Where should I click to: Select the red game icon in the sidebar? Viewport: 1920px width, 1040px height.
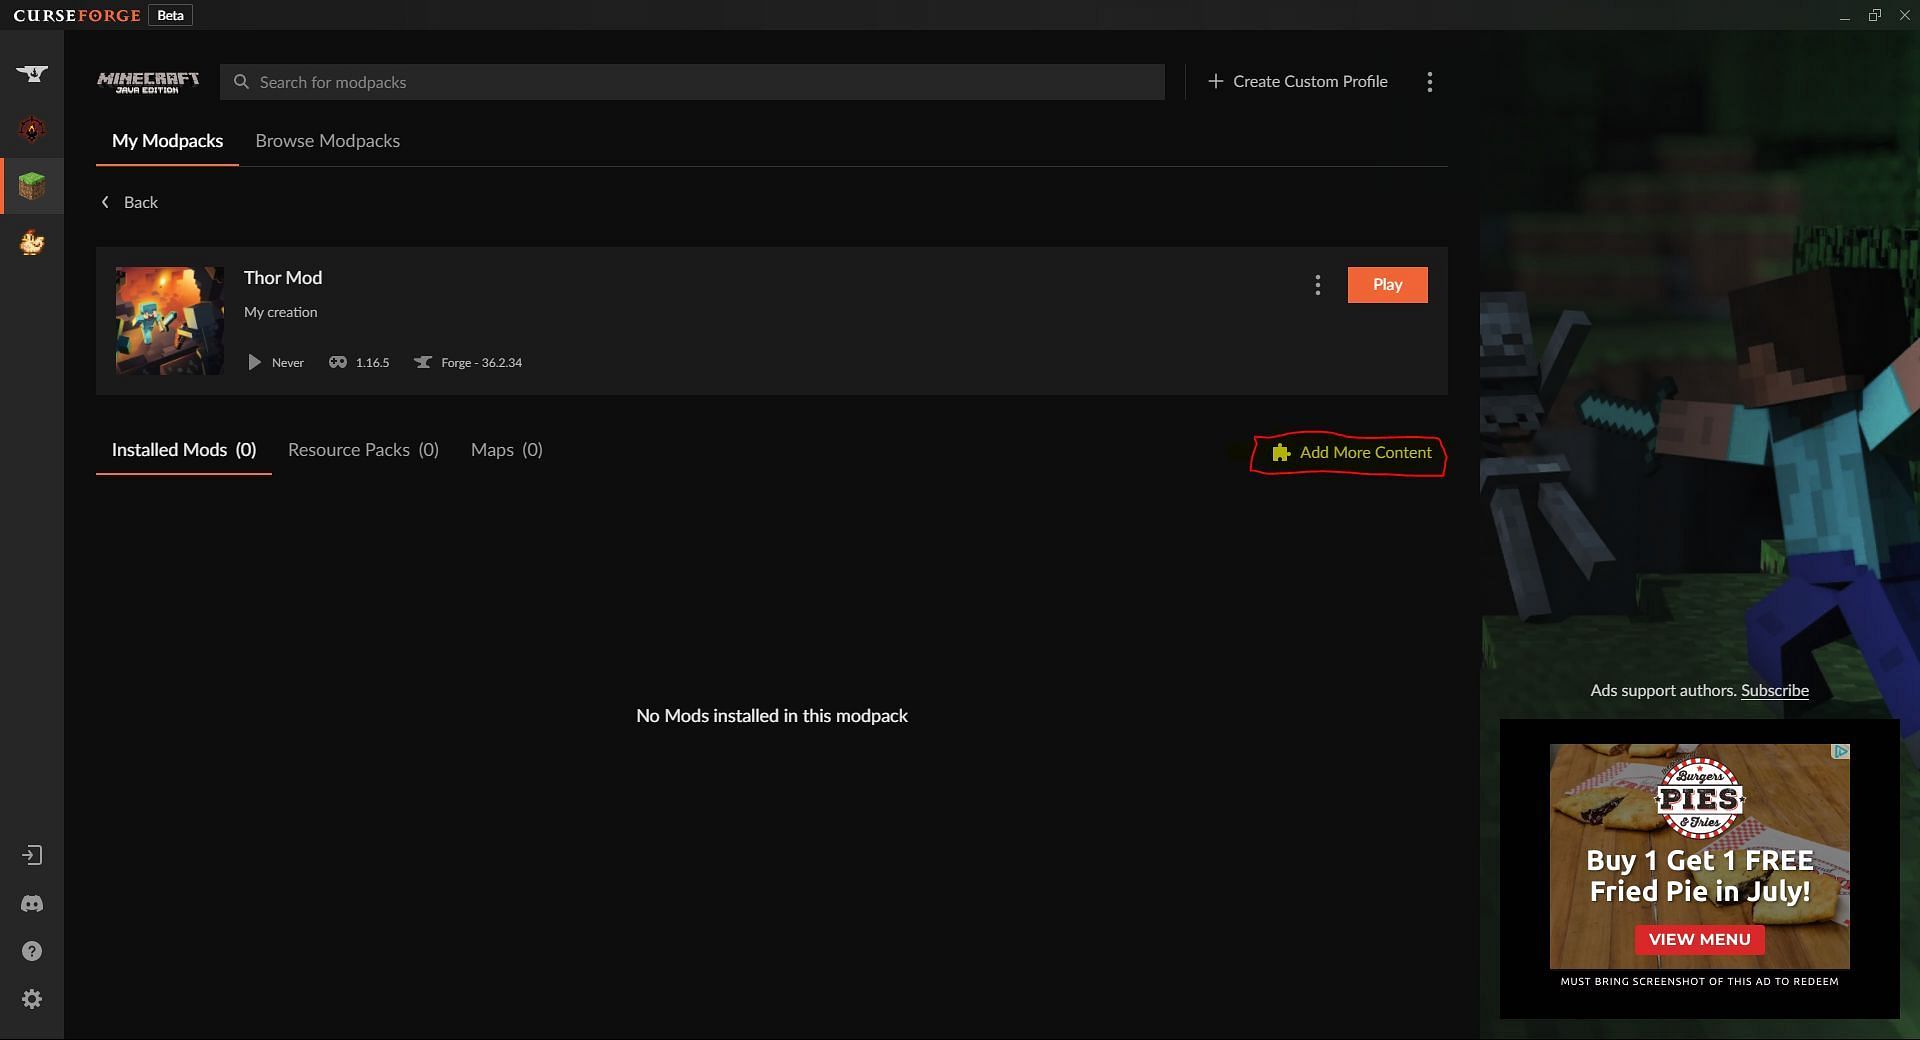(32, 129)
